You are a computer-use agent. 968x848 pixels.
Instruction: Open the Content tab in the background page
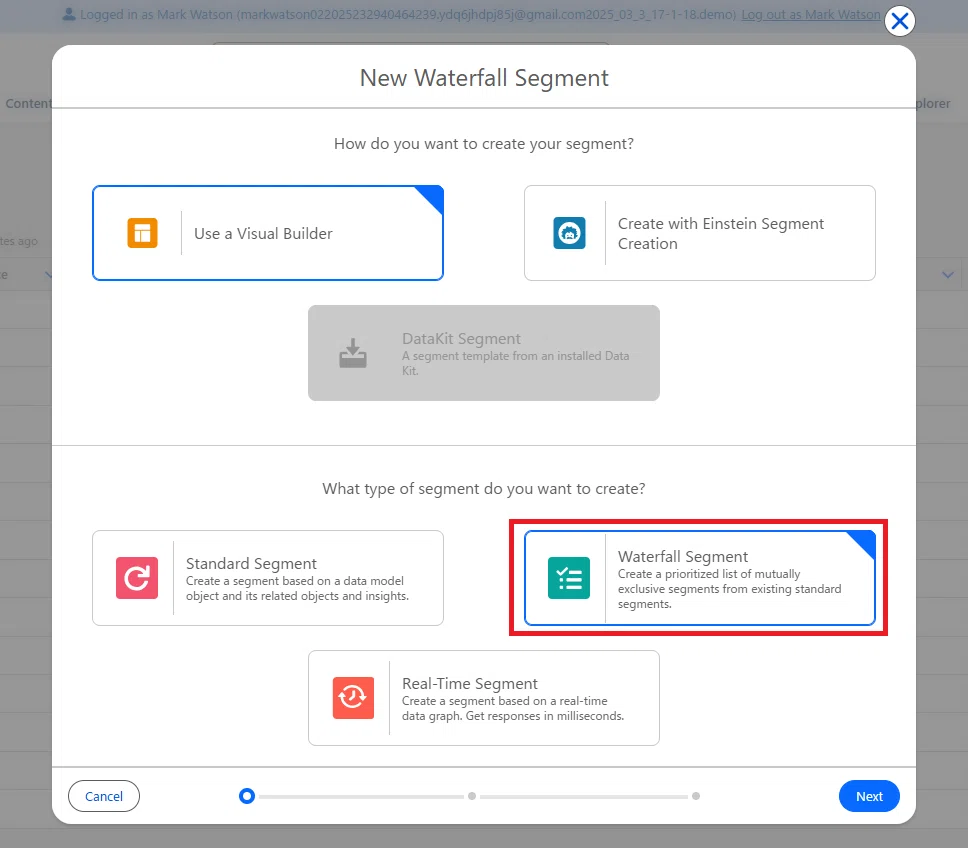[x=28, y=104]
